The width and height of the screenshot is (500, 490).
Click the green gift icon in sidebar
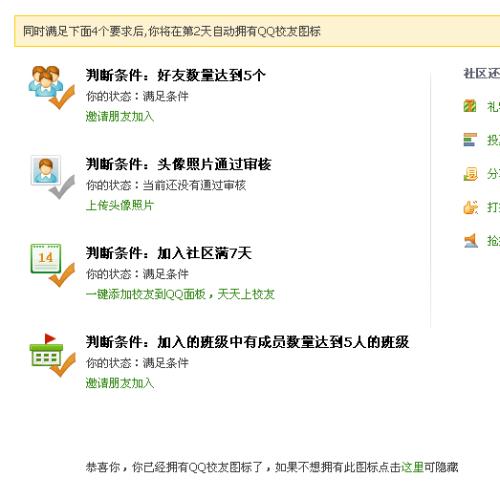coord(470,106)
